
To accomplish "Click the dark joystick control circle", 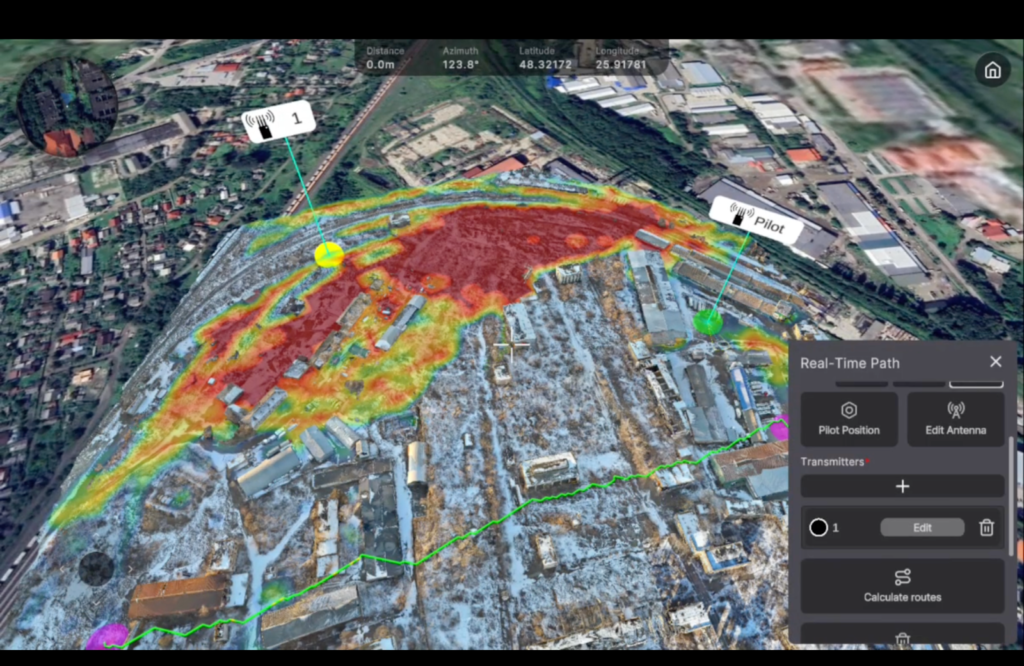I will [x=97, y=568].
